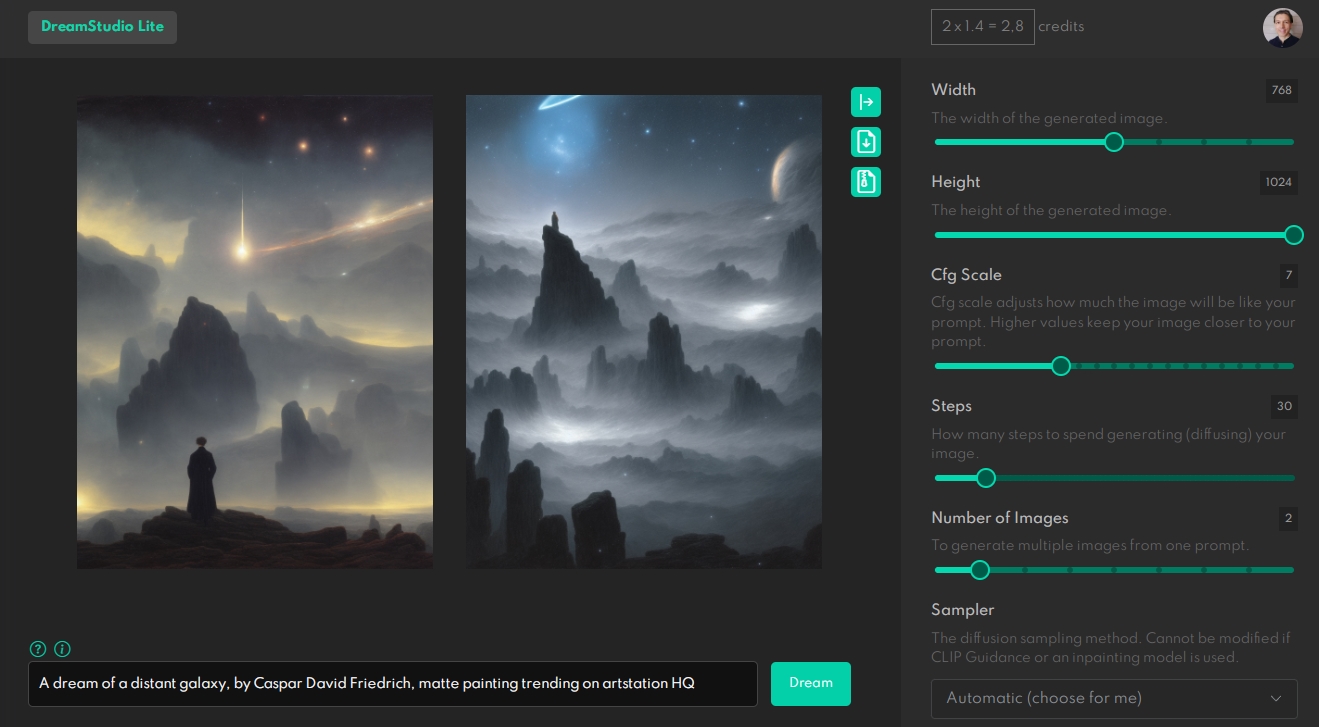
Task: Click the DreamStudio Lite logo
Action: [102, 27]
